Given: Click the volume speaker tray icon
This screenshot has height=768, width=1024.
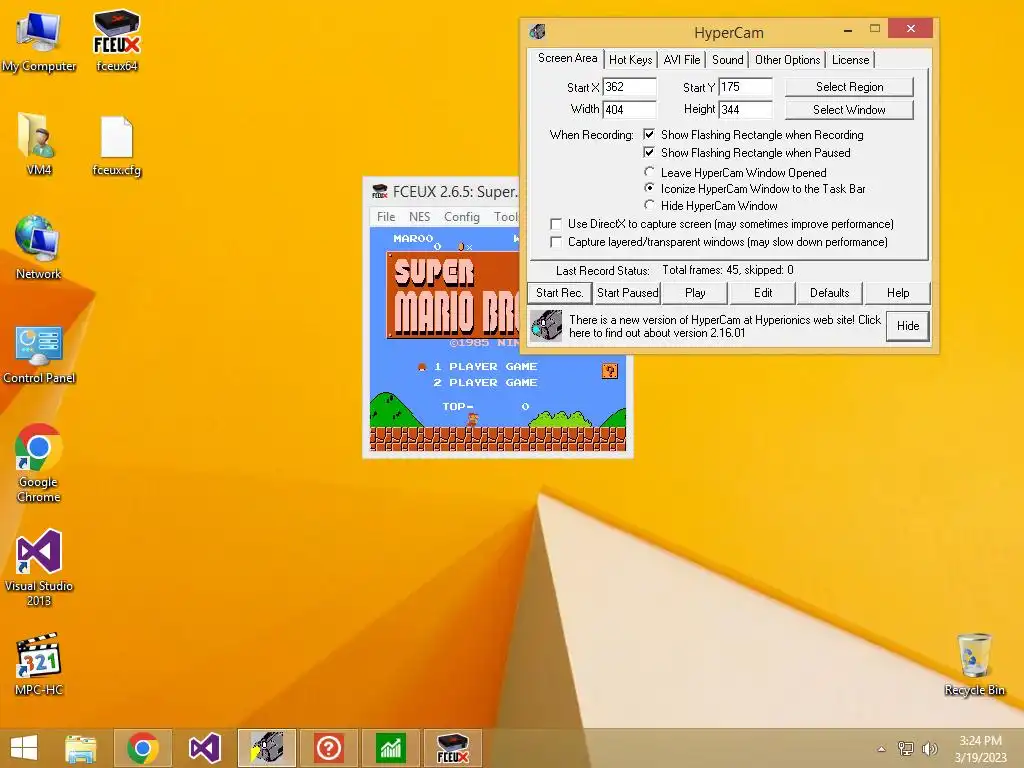Looking at the screenshot, I should click(x=930, y=748).
